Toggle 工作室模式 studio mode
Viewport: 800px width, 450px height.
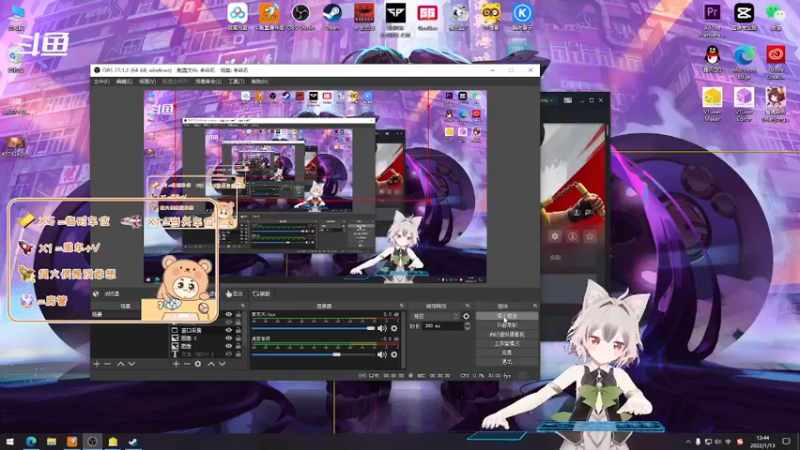tap(507, 343)
